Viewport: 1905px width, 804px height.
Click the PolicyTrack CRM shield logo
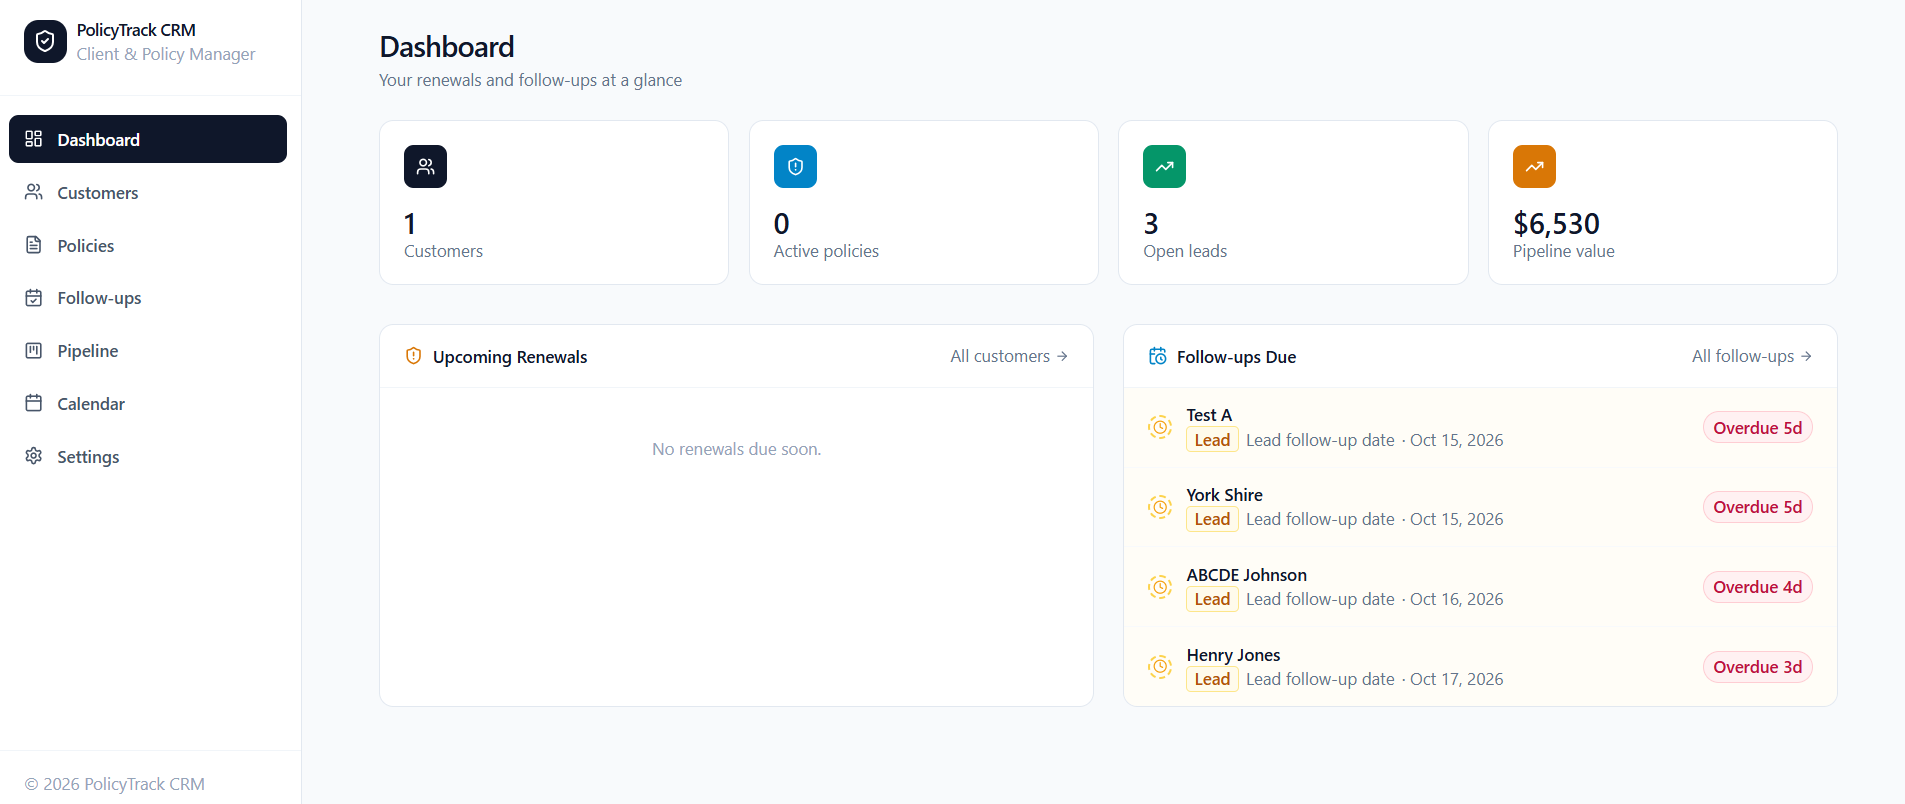click(x=45, y=42)
